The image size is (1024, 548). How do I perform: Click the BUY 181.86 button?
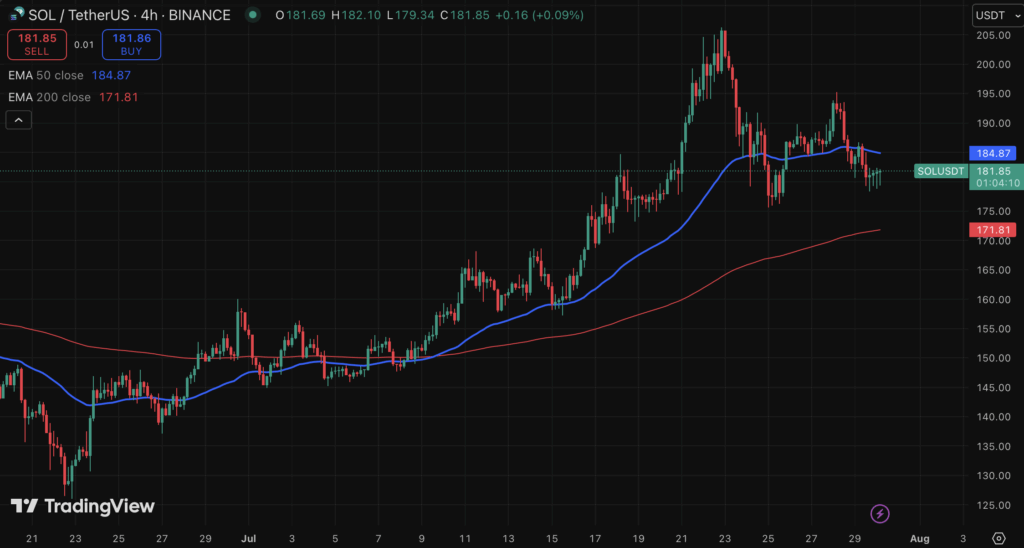(131, 44)
